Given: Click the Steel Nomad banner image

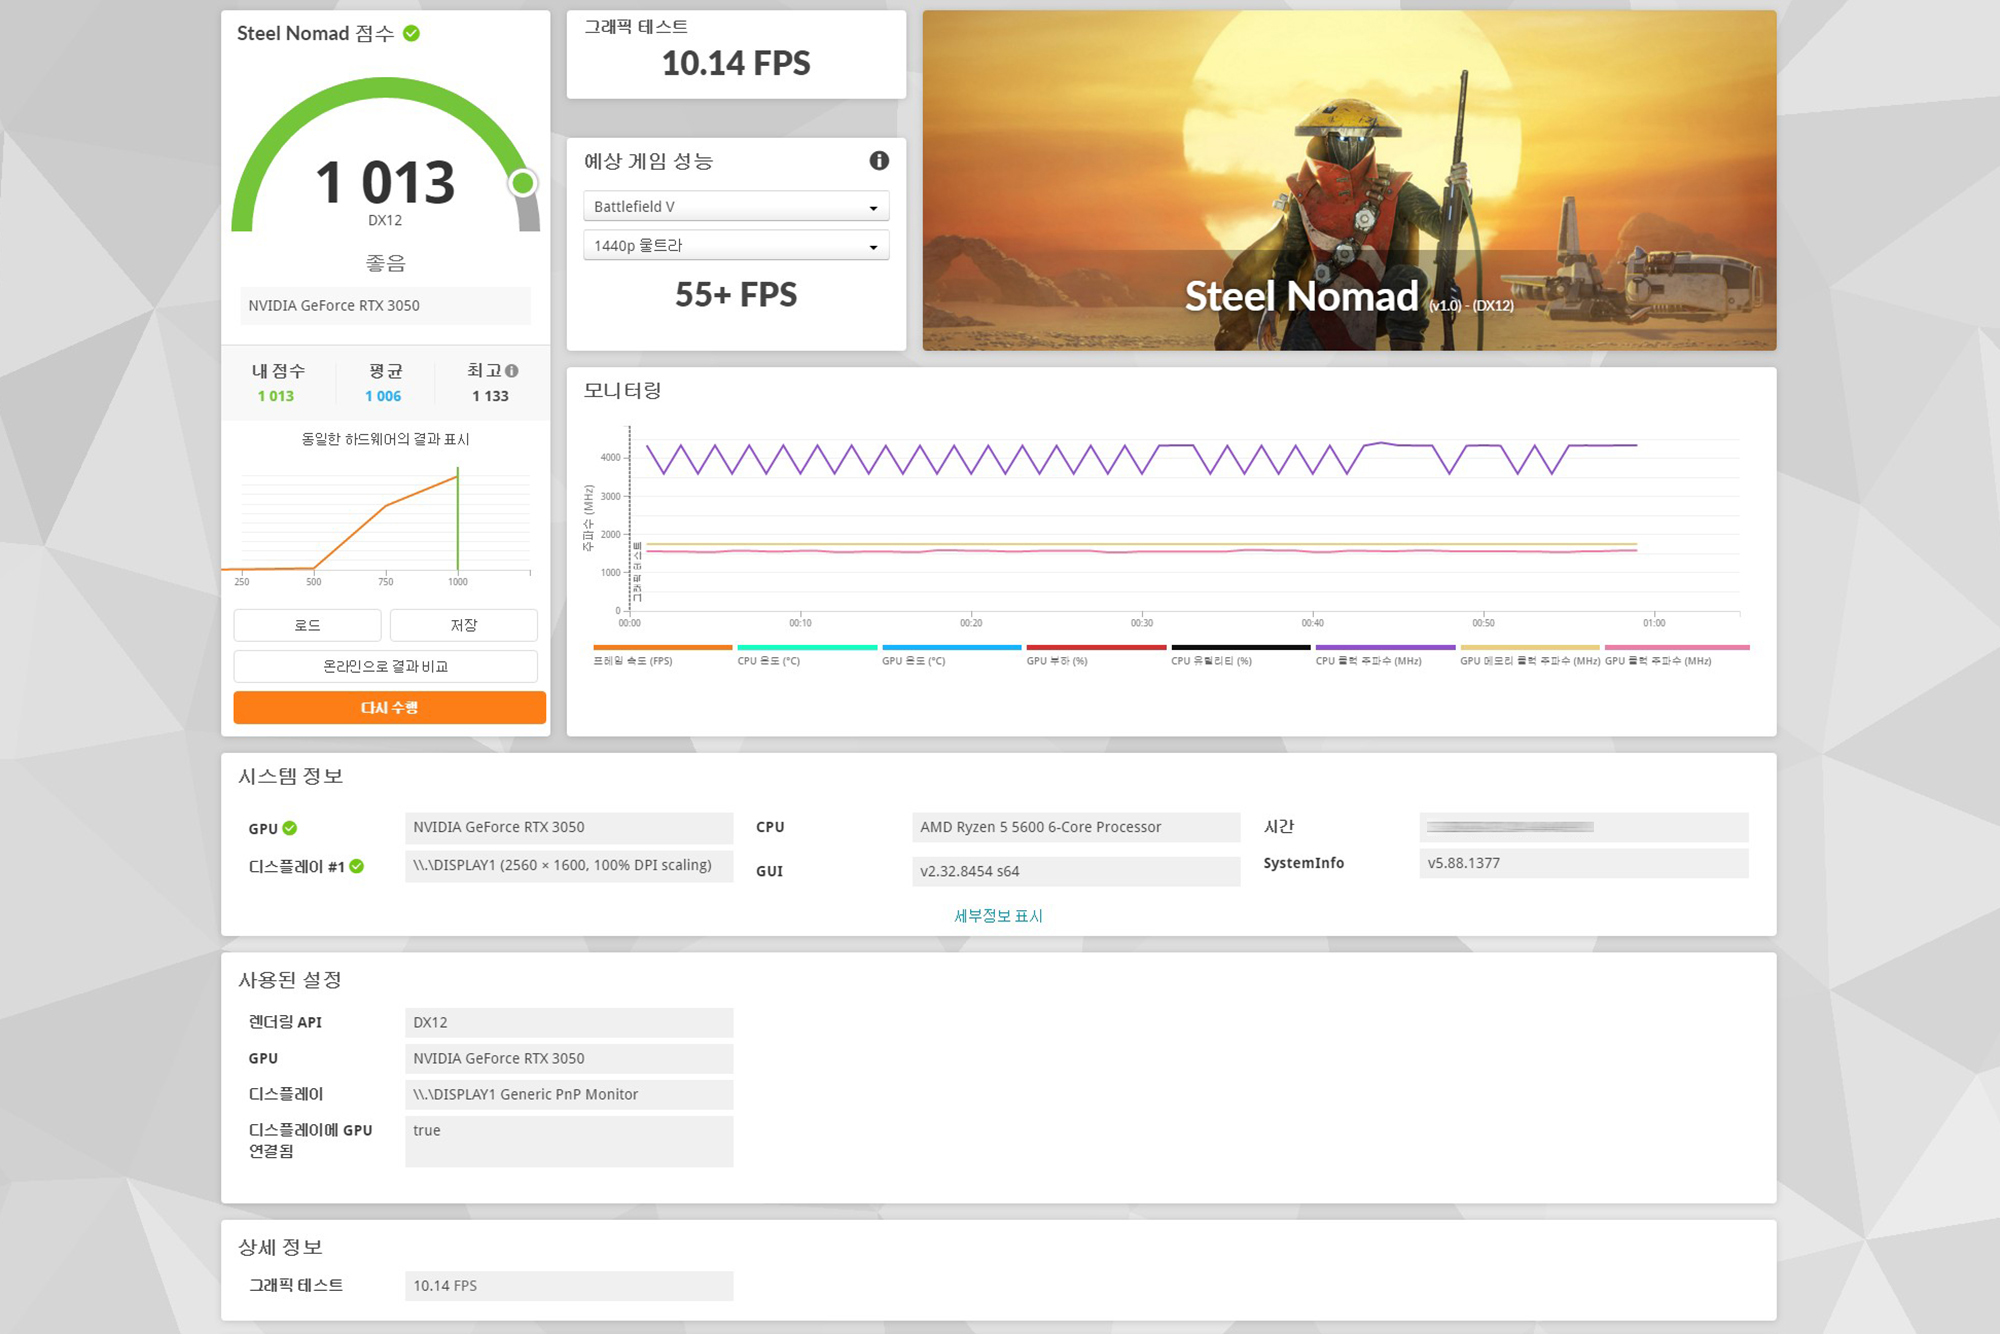Looking at the screenshot, I should pyautogui.click(x=1348, y=180).
